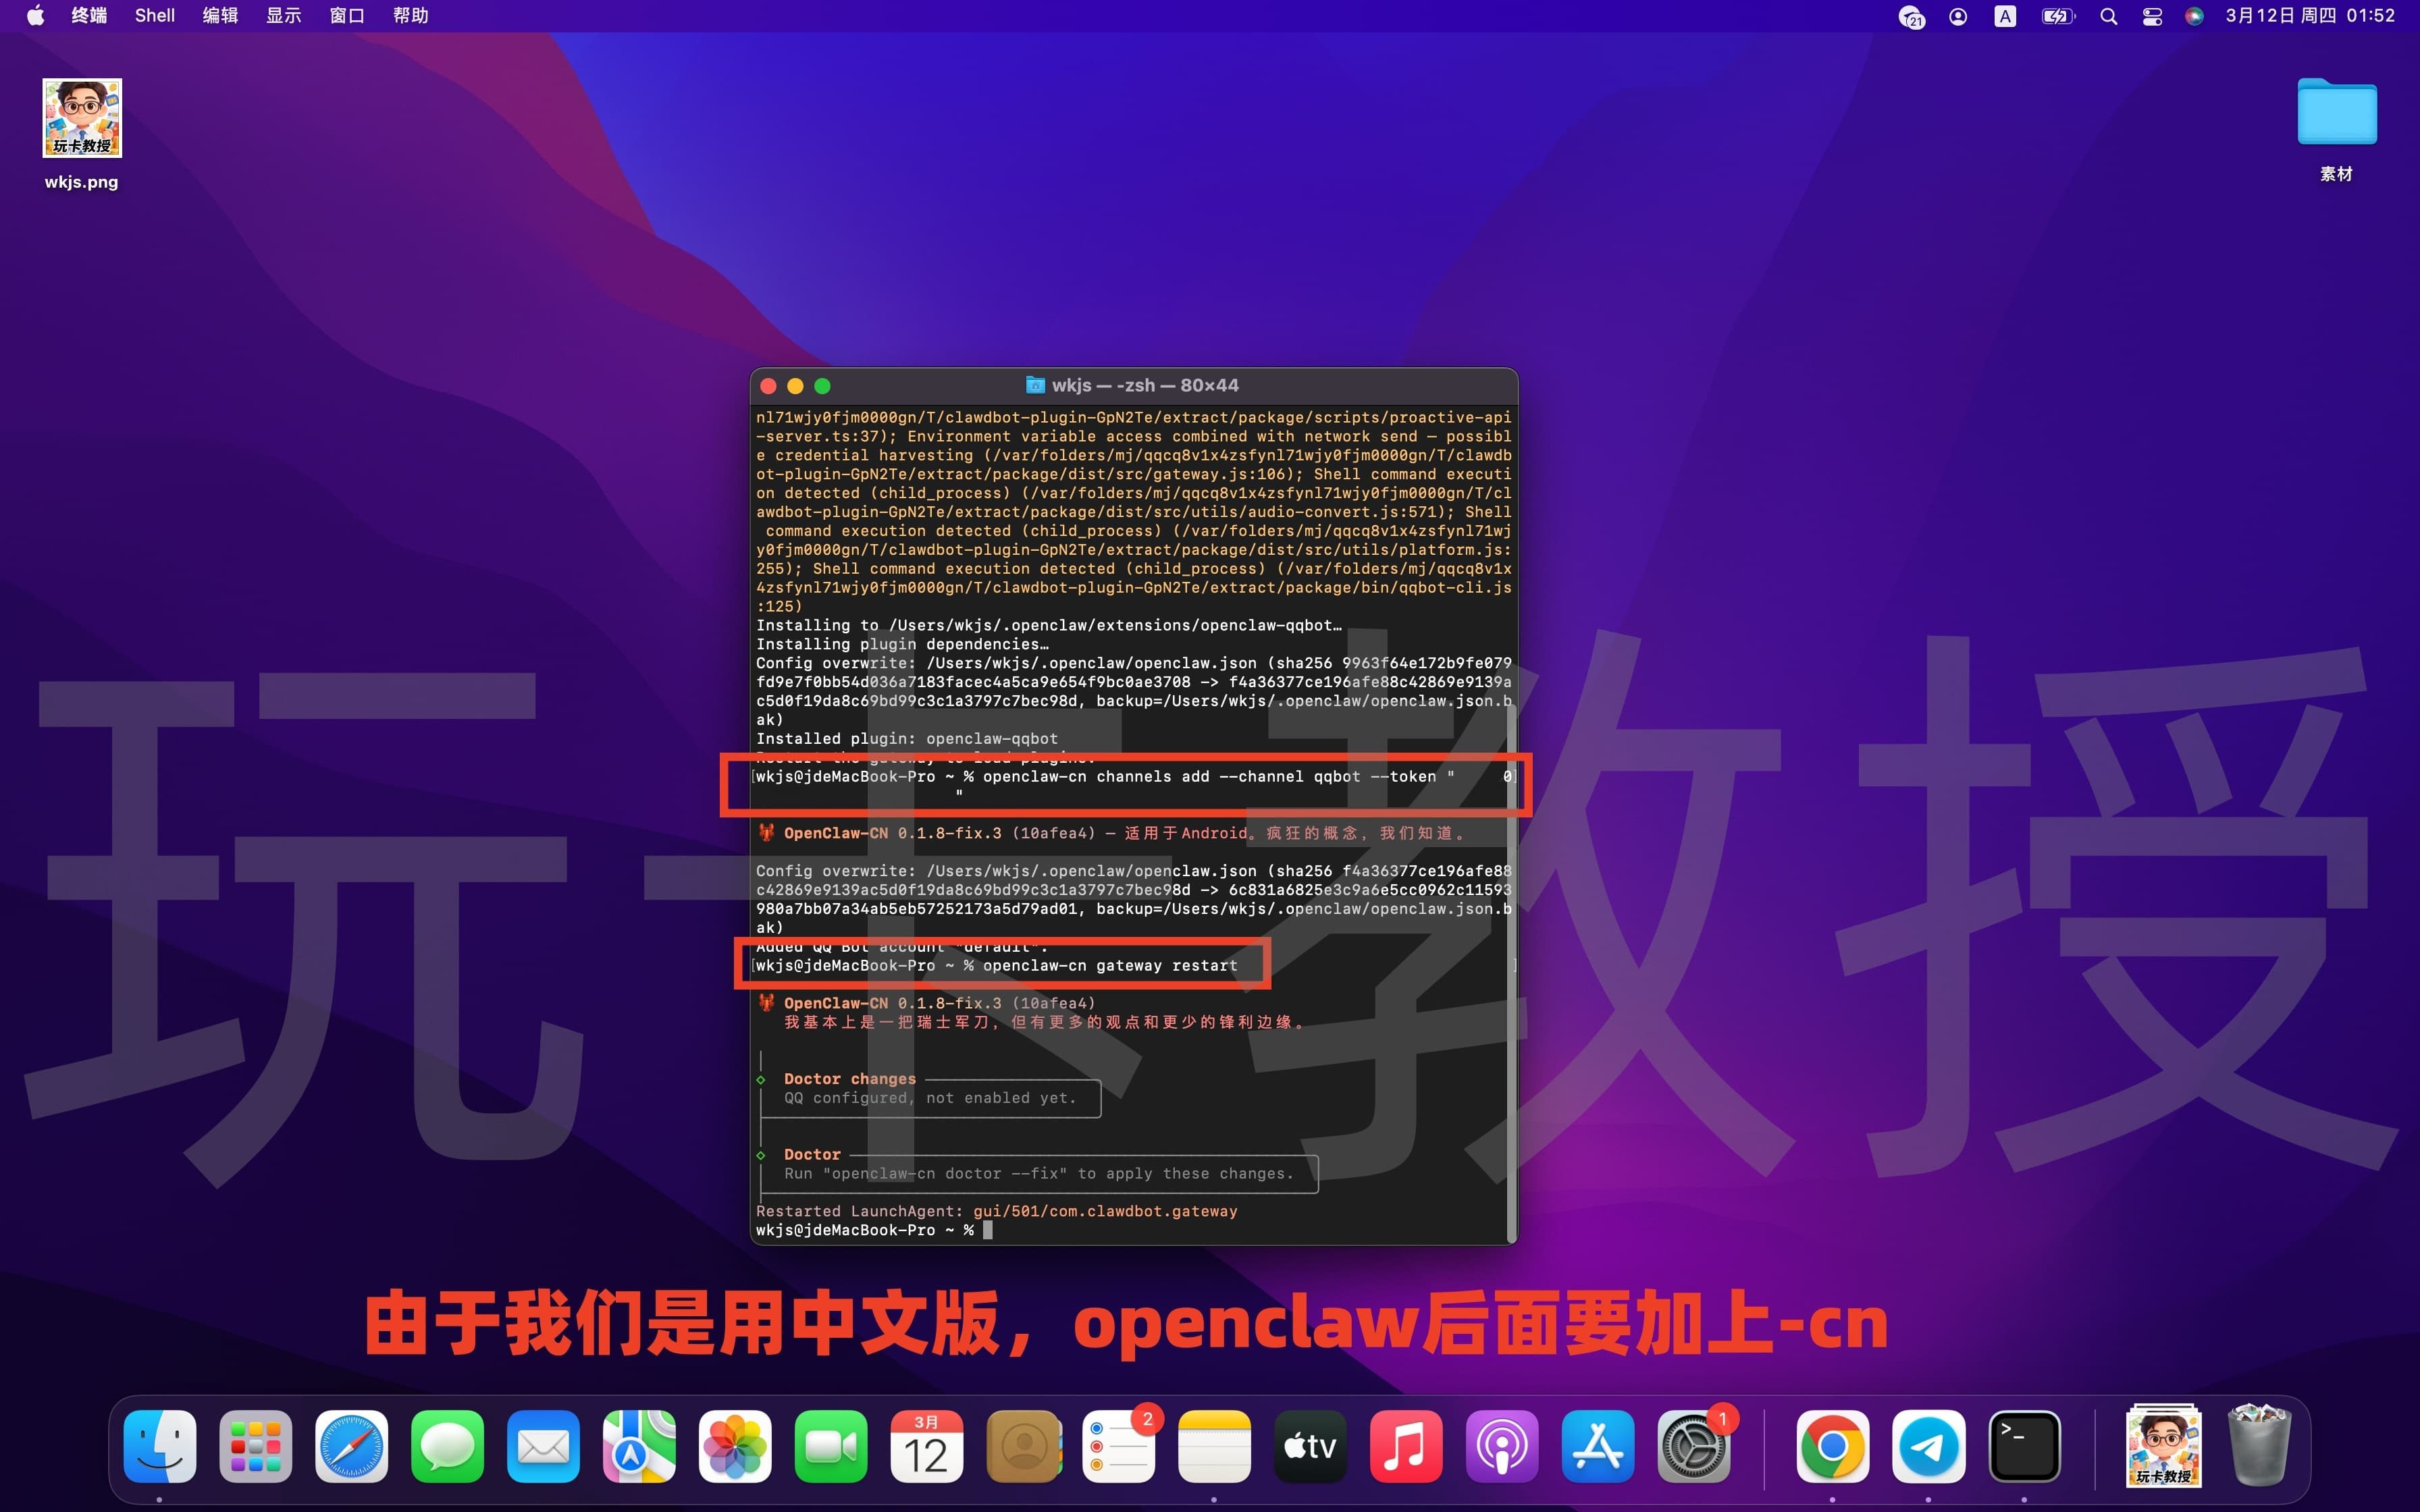Open Control Center from the menu bar
Viewport: 2420px width, 1512px height.
click(x=2151, y=15)
